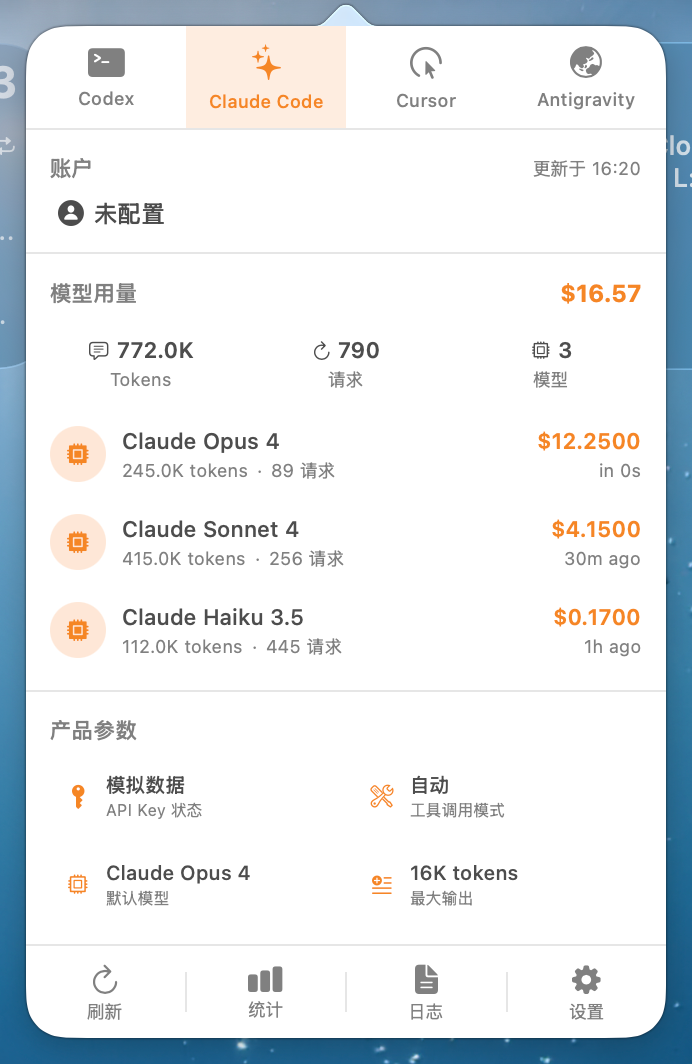Select the Codex terminal icon
Screen dimensions: 692x1064
[x=106, y=62]
